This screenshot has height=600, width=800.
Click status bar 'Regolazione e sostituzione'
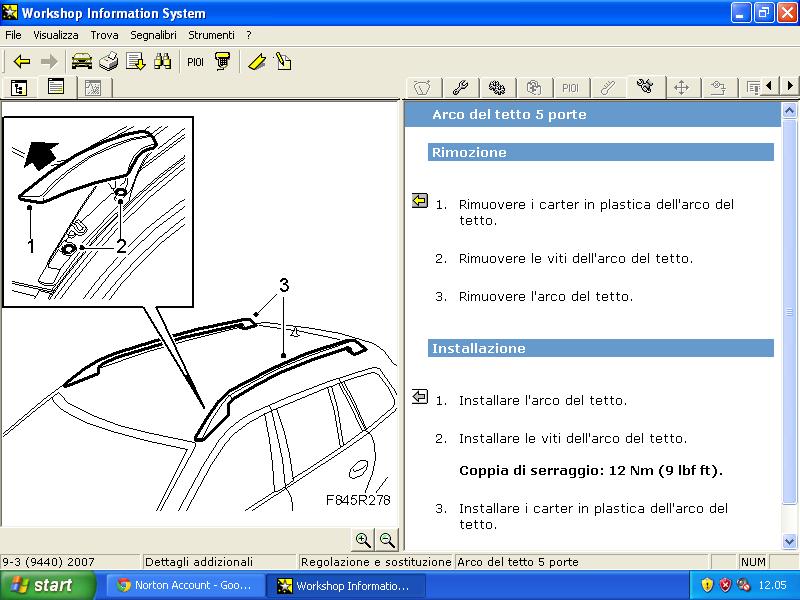[x=376, y=562]
